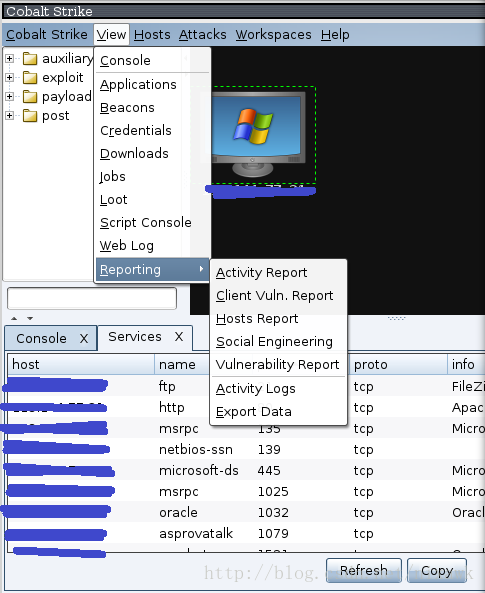Select the asprovatalk service row
The height and width of the screenshot is (593, 485).
[x=246, y=534]
